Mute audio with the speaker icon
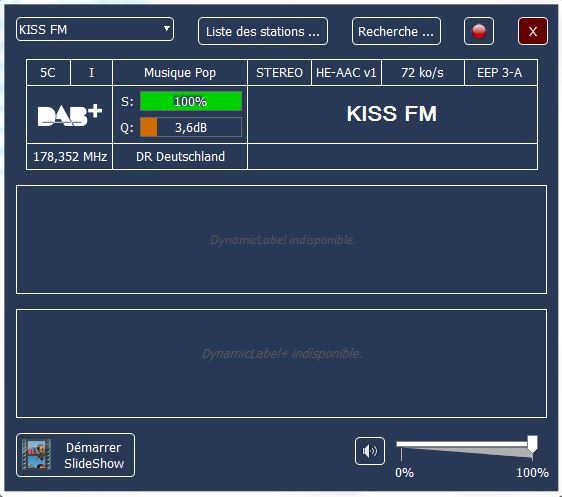This screenshot has height=497, width=562. click(370, 451)
